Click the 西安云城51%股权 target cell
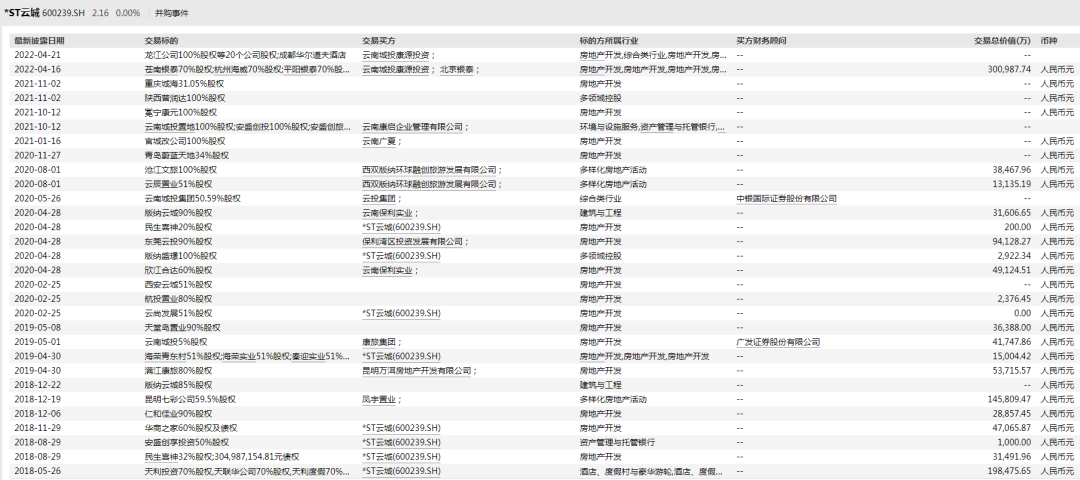 178,284
